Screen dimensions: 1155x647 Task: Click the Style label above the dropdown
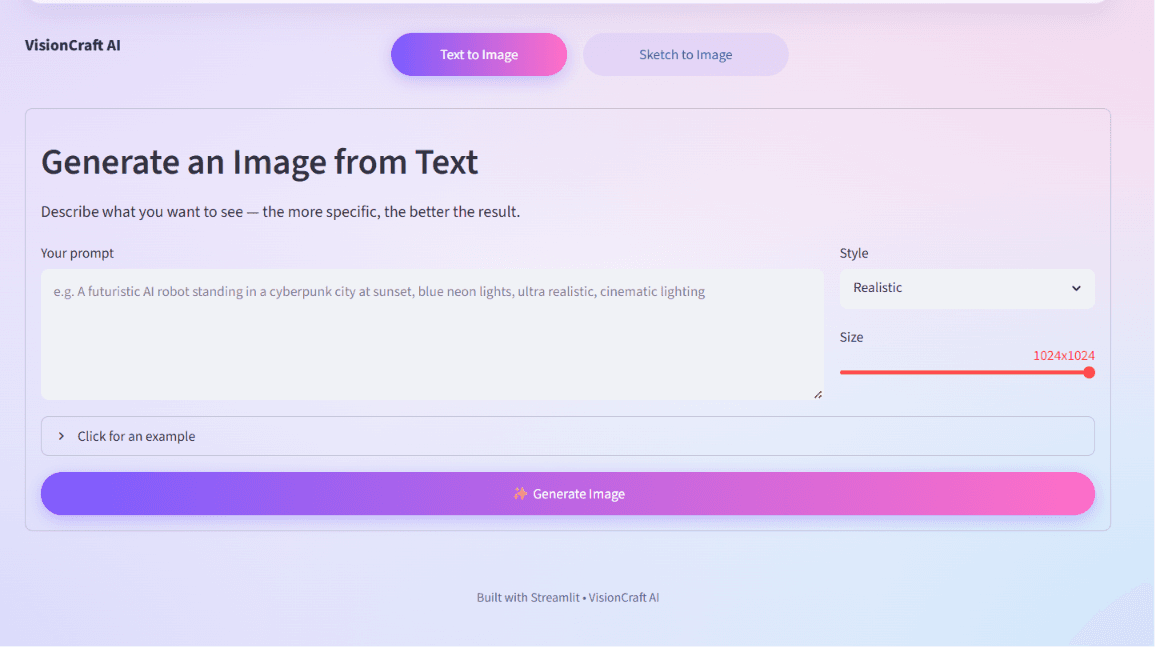[854, 253]
